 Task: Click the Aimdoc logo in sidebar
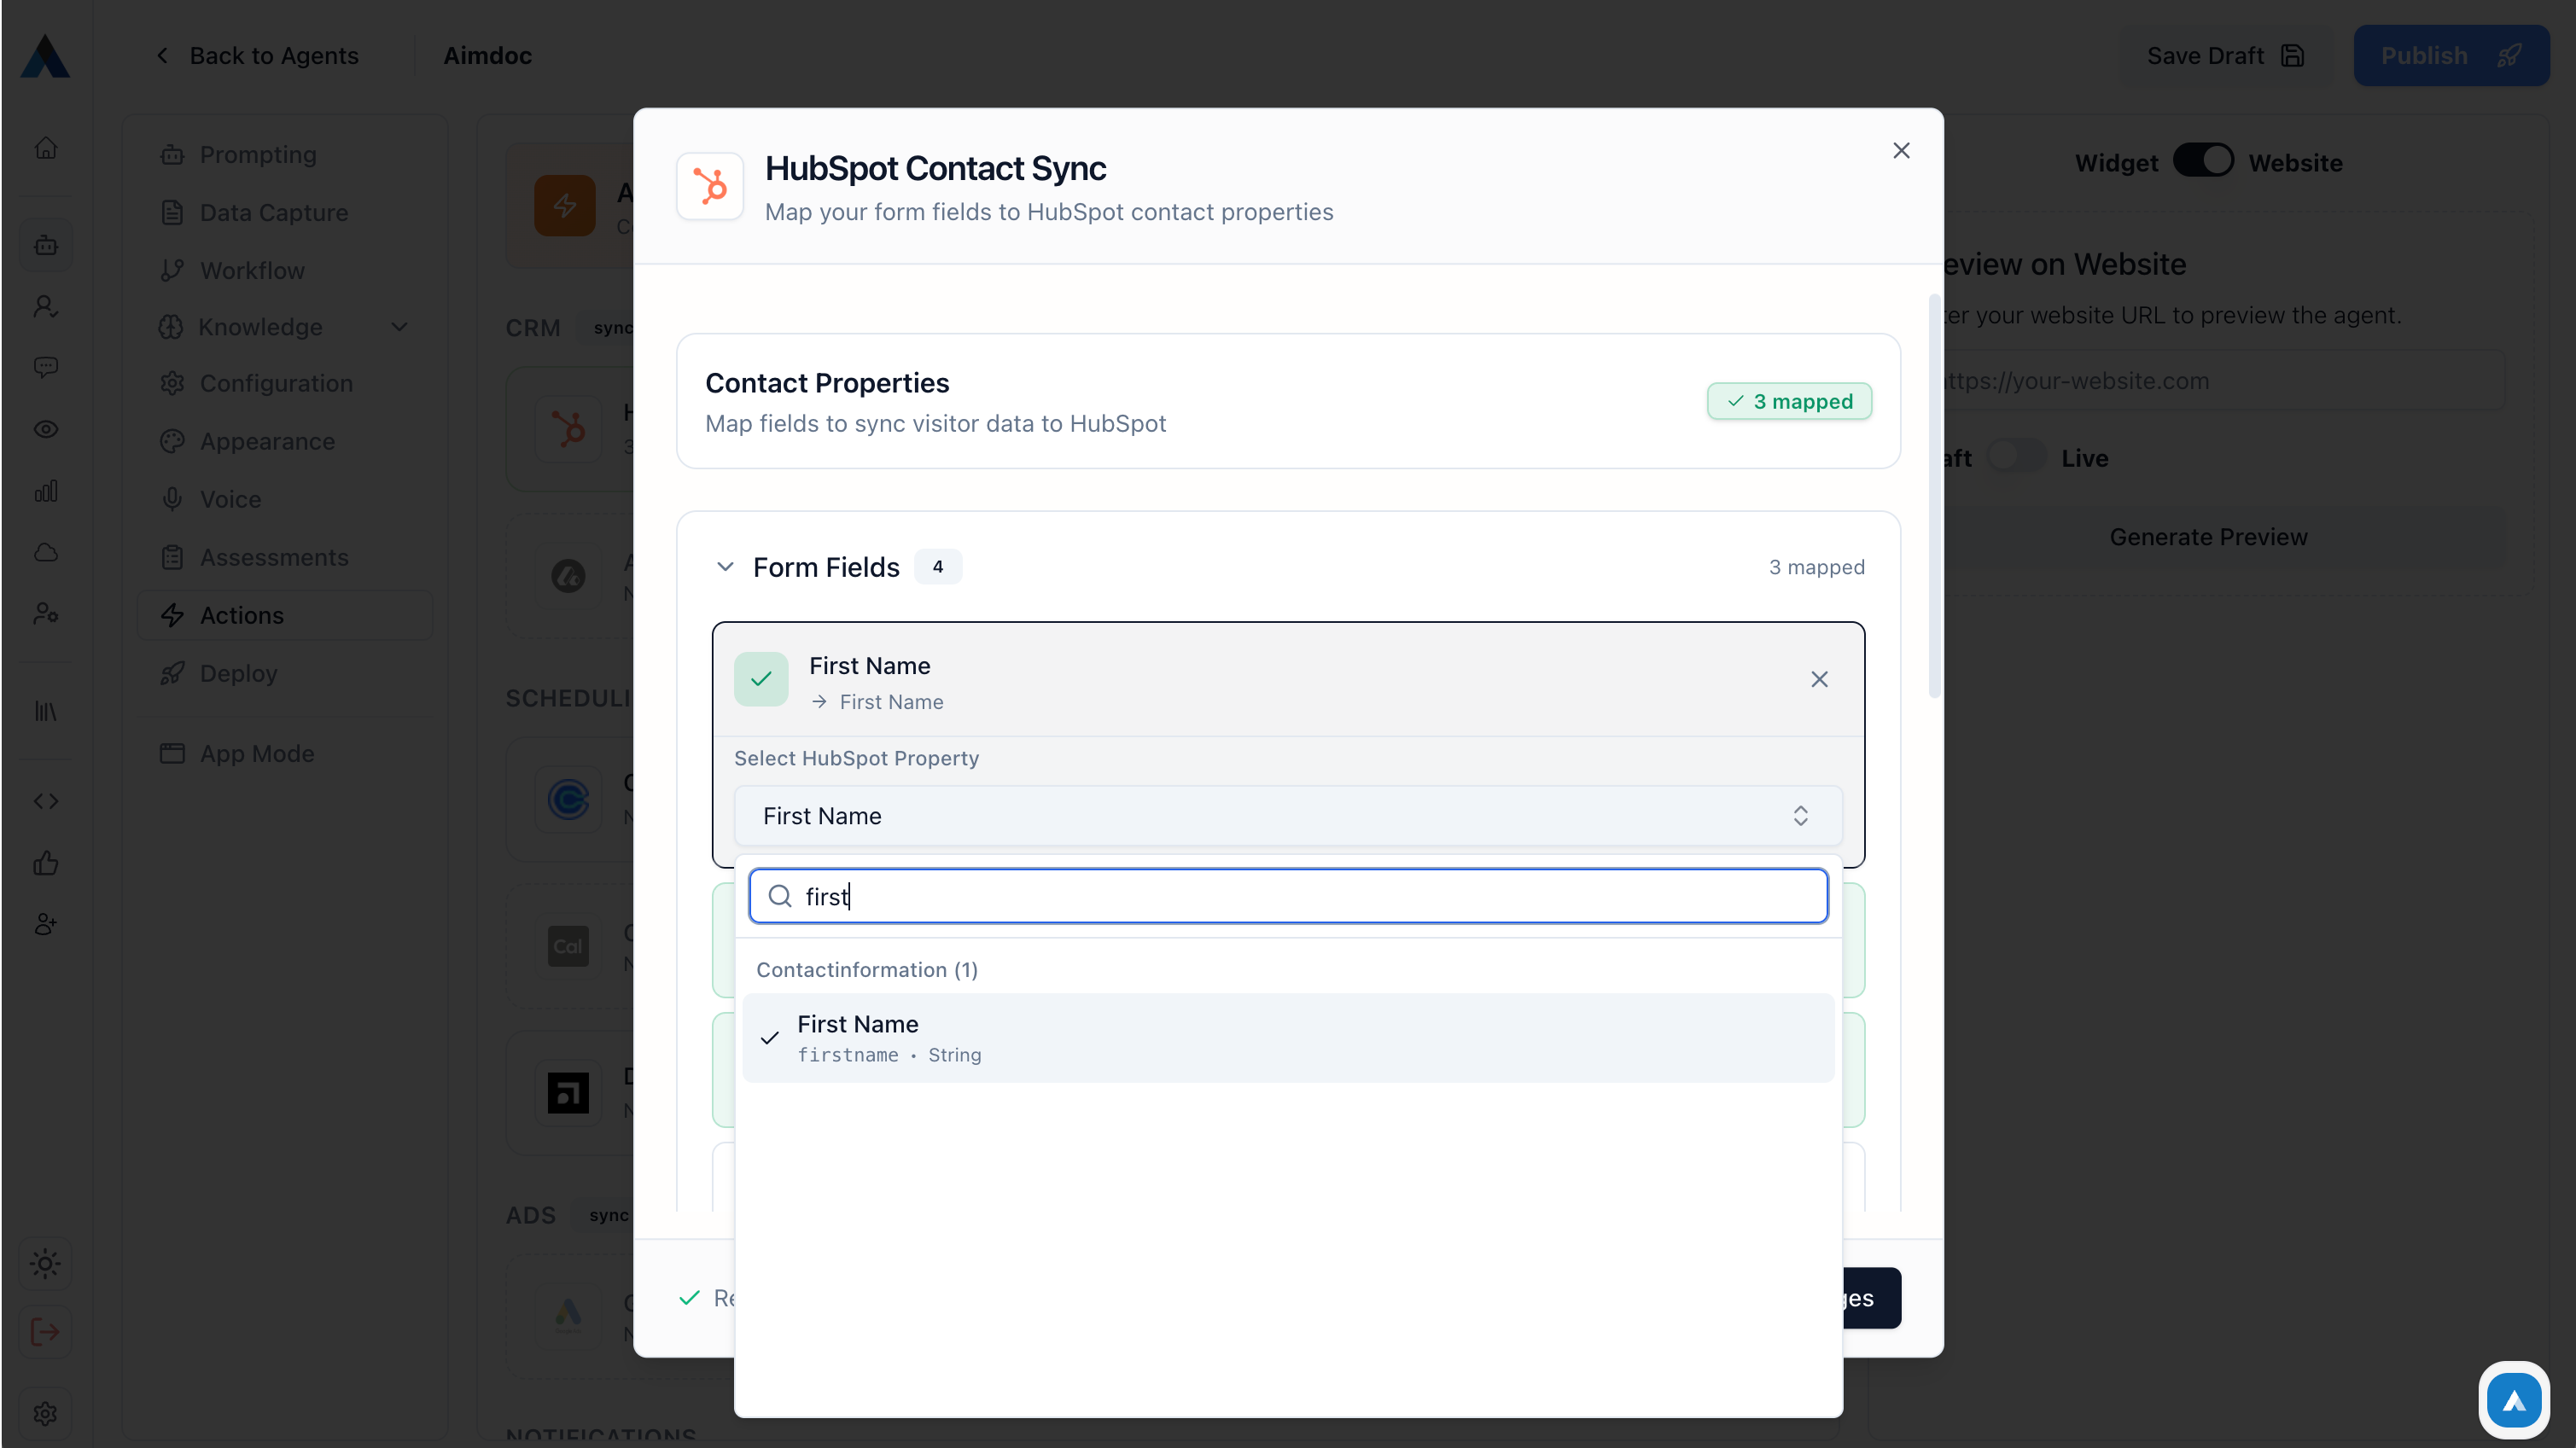(x=45, y=56)
